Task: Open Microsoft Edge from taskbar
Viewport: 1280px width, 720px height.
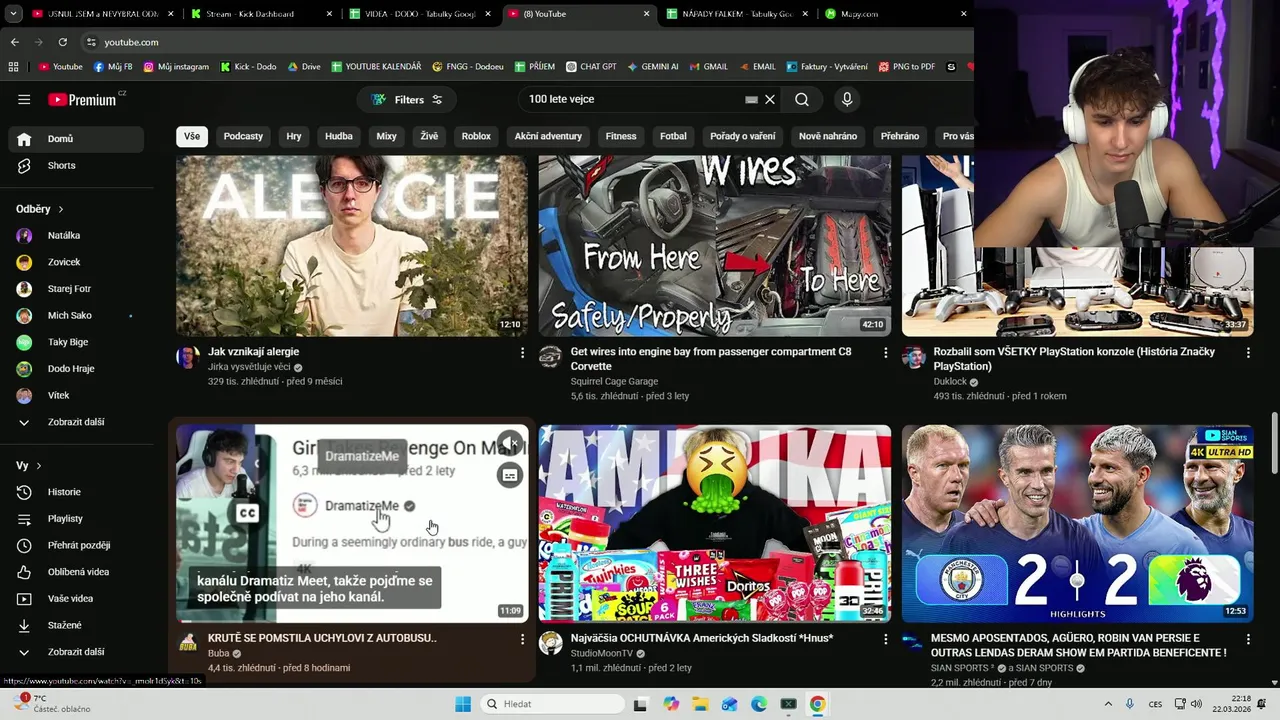Action: (x=759, y=704)
